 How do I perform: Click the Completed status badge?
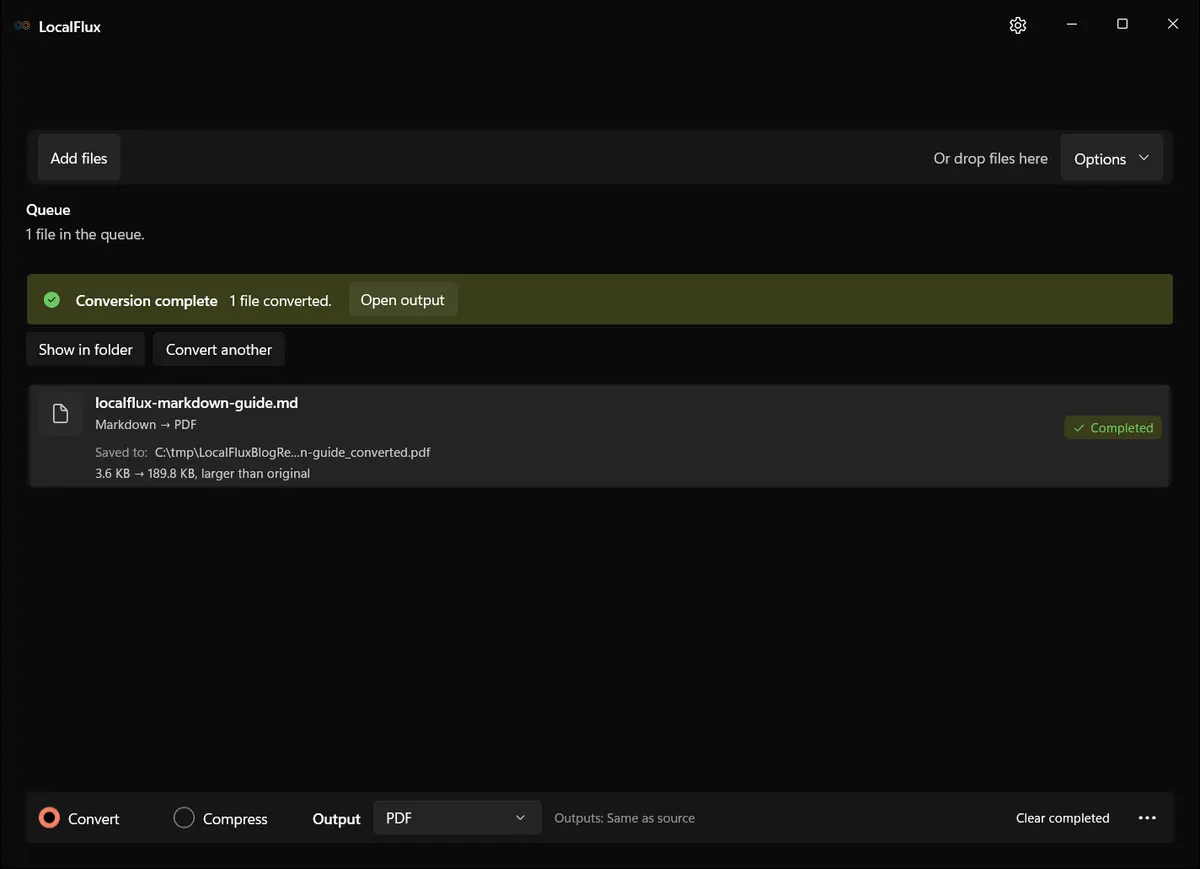(1113, 428)
